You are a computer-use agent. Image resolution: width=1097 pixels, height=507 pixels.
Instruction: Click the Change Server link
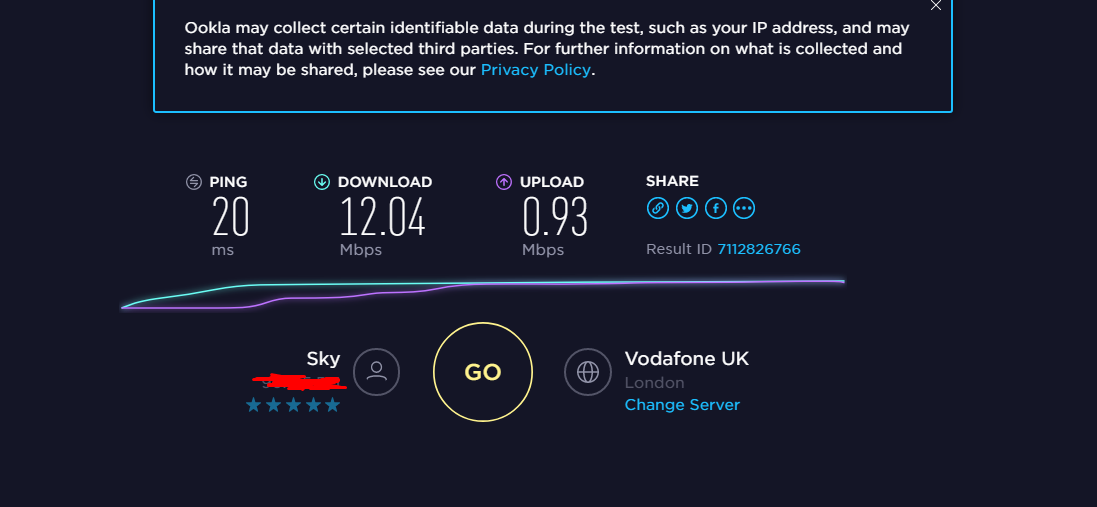coord(682,405)
